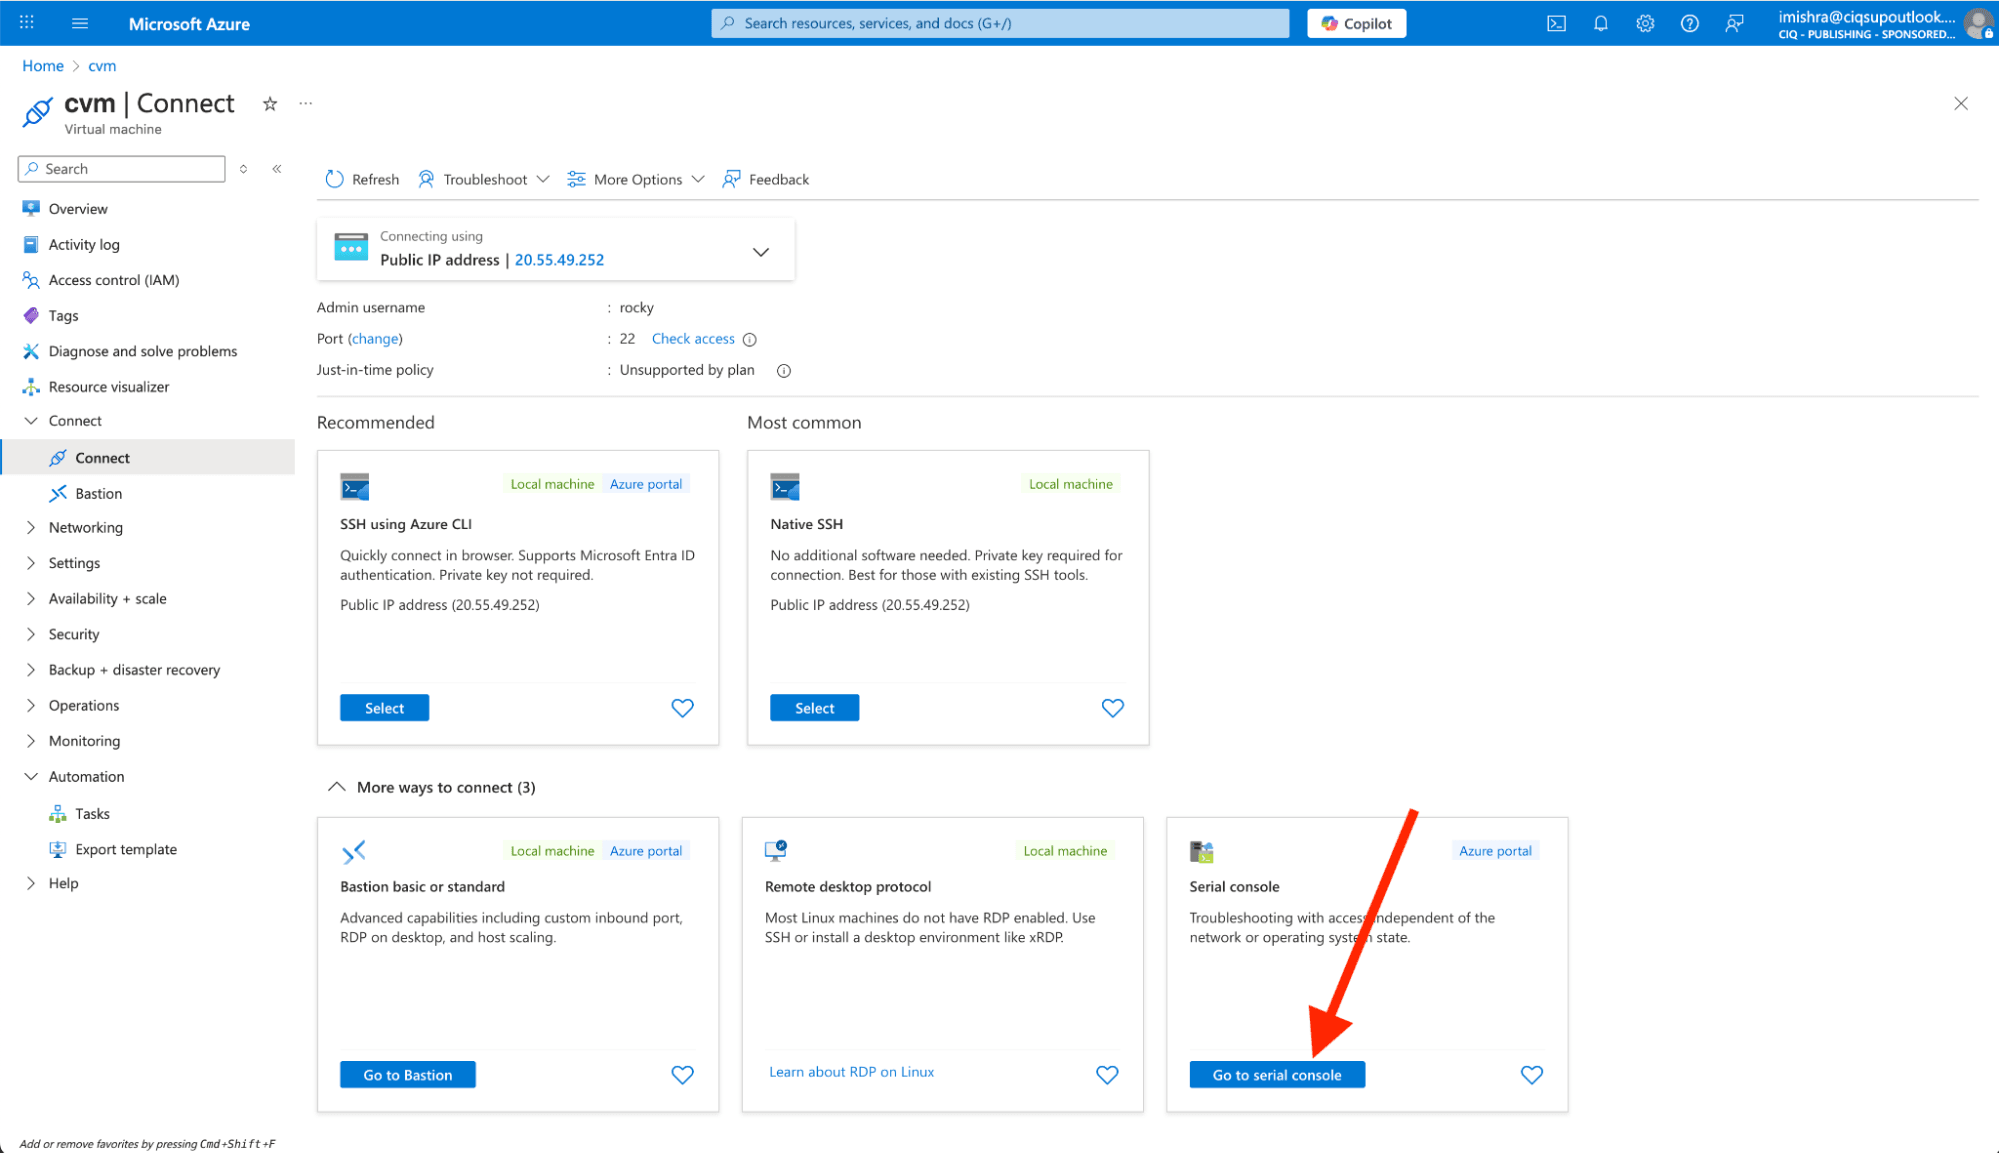Open the notifications bell

[1600, 23]
